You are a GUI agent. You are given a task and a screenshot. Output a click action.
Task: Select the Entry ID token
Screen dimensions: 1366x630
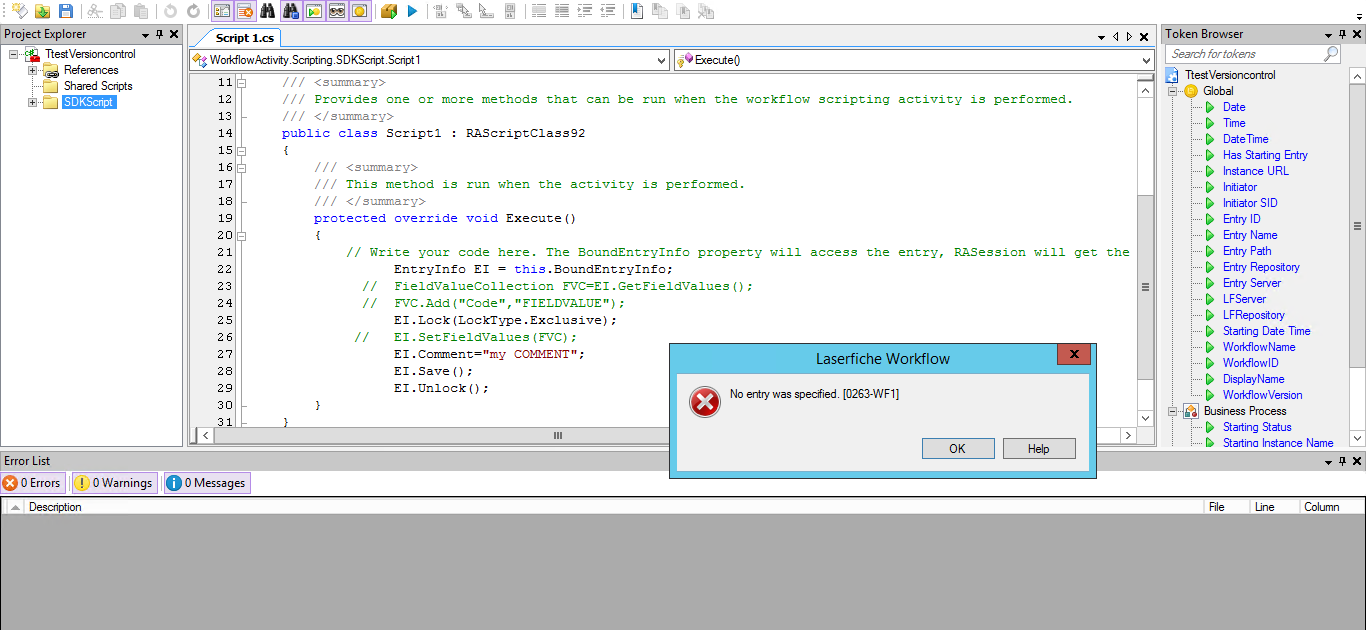pyautogui.click(x=1241, y=219)
